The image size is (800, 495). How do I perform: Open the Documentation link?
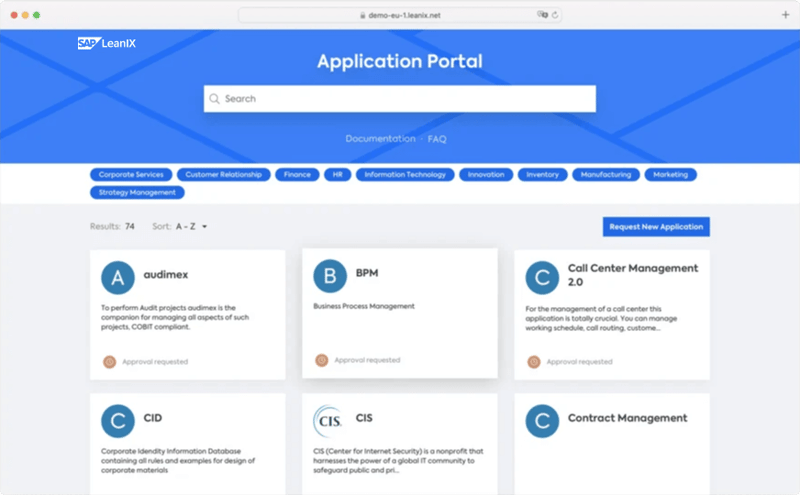379,139
